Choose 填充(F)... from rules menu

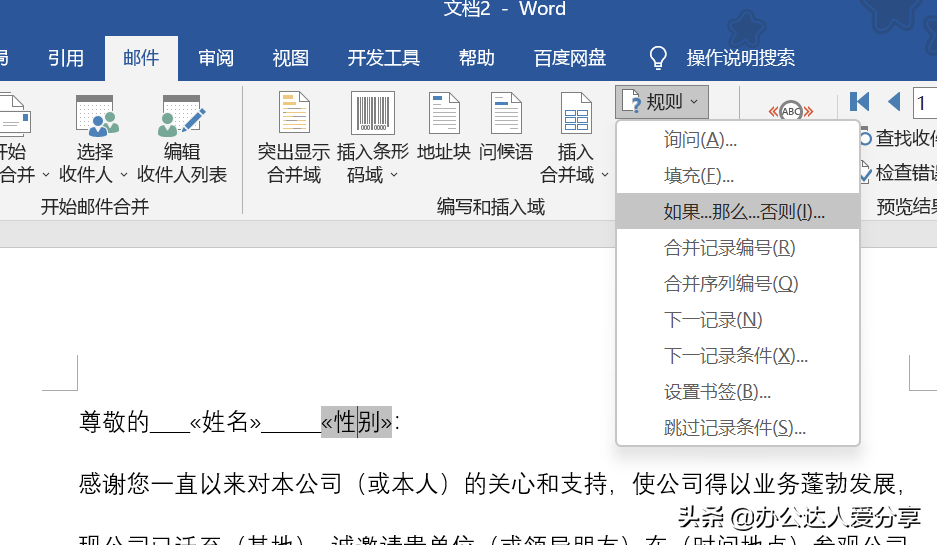(738, 176)
